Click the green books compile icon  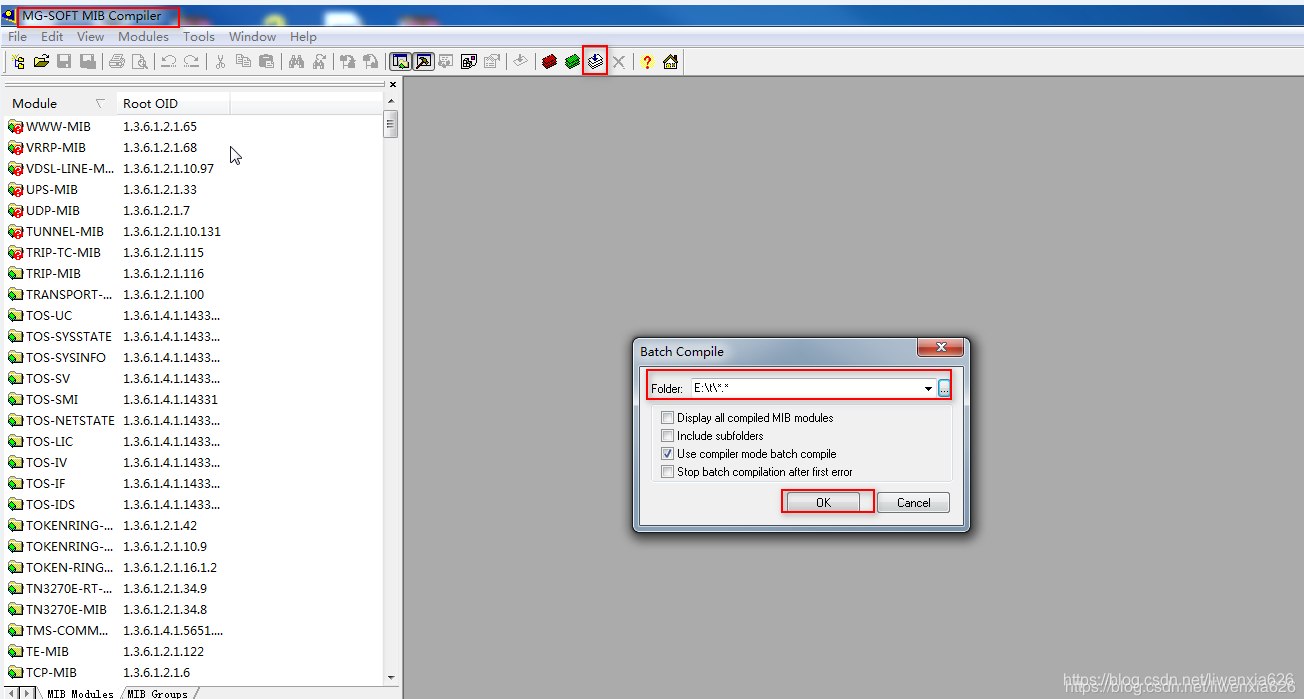click(x=572, y=62)
